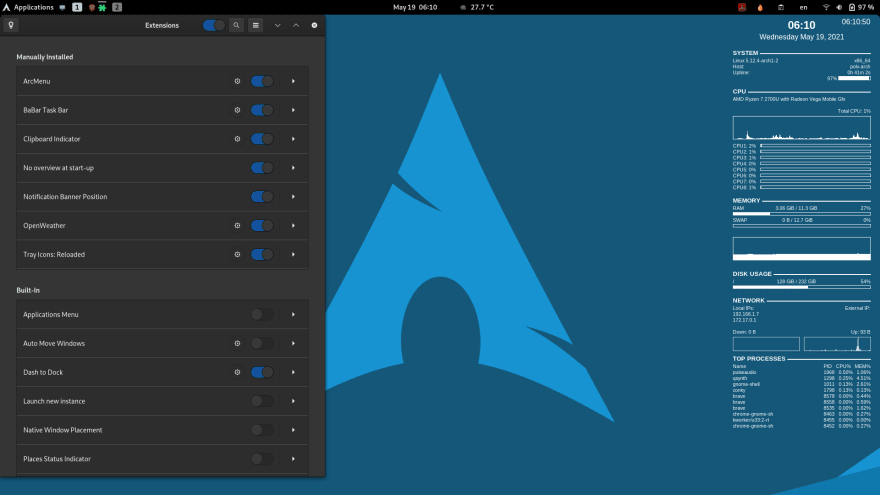
Task: Open Clipboard Indicator settings gear
Action: tap(237, 139)
